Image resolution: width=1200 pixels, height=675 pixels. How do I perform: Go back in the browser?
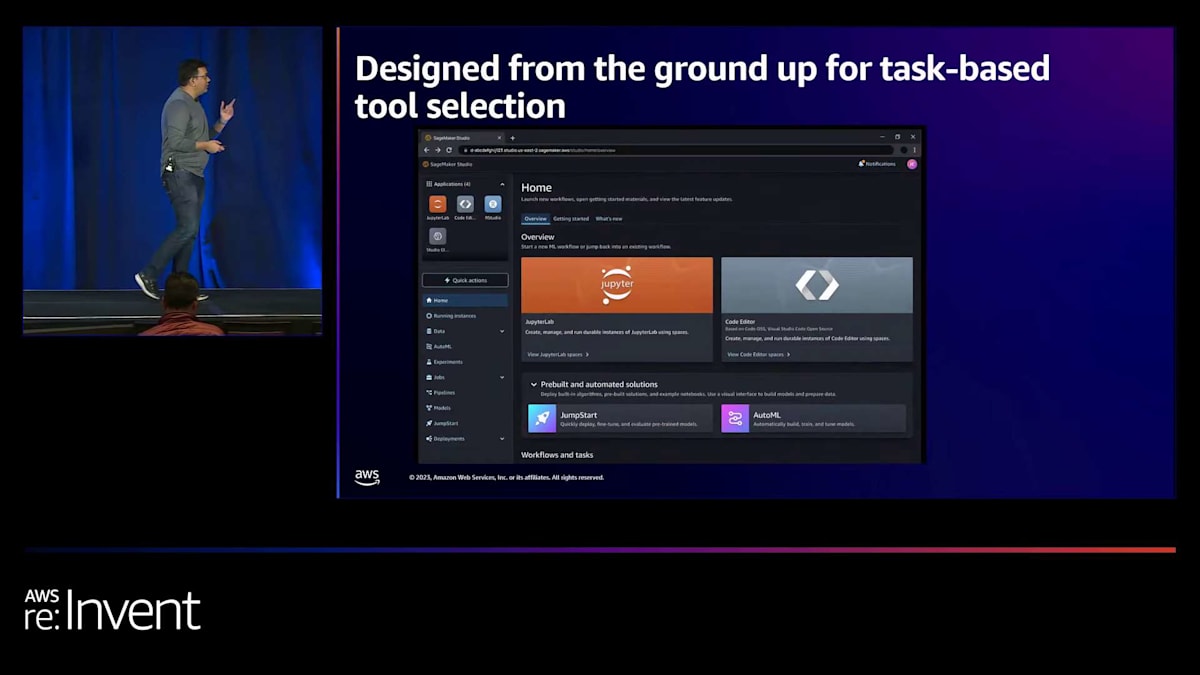tap(426, 150)
